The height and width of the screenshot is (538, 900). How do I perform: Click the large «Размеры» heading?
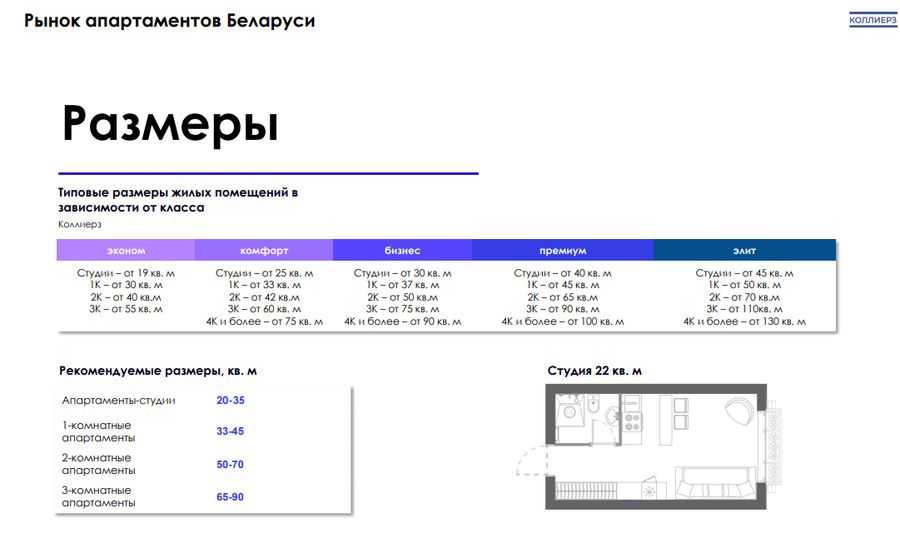point(170,124)
